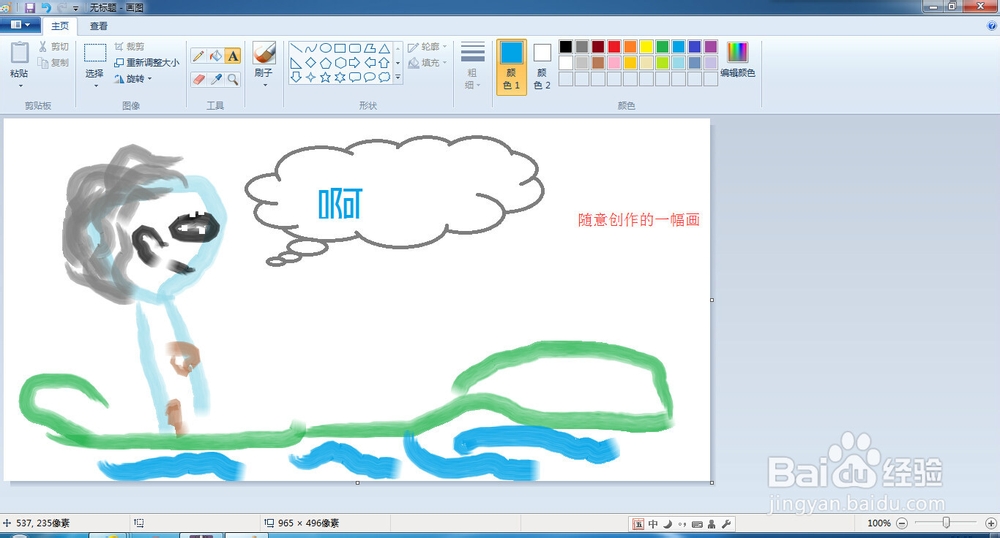Expand the Paste (粘贴) dropdown arrow
The height and width of the screenshot is (538, 1000).
19,85
